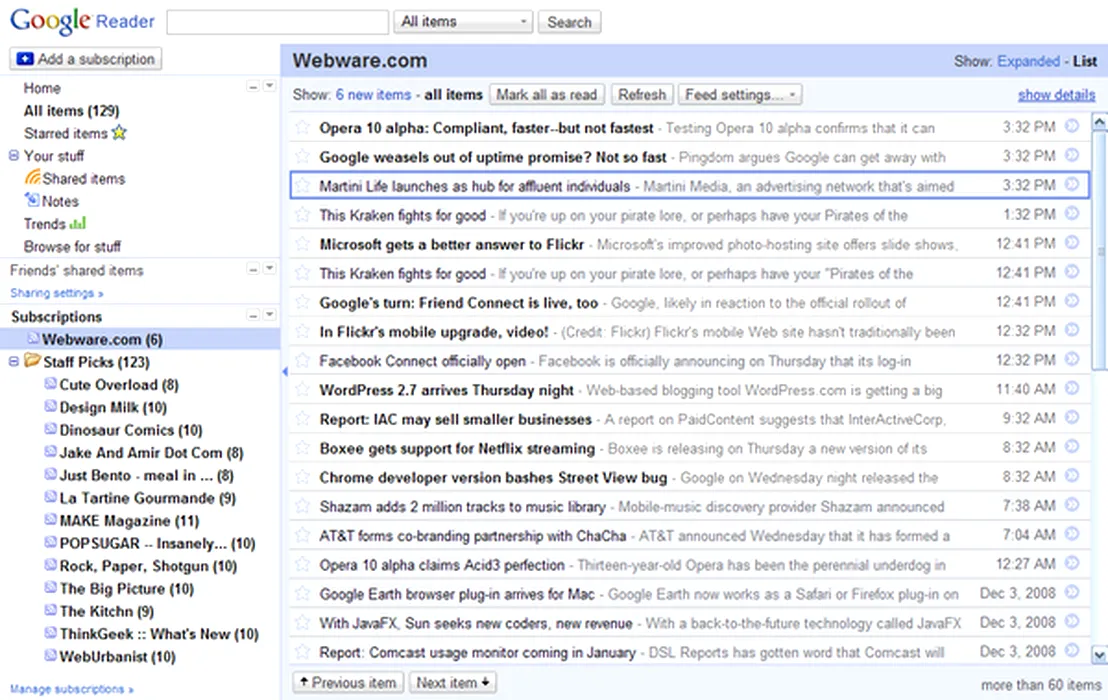
Task: Select Dinosaur Comics subscription
Action: (130, 430)
